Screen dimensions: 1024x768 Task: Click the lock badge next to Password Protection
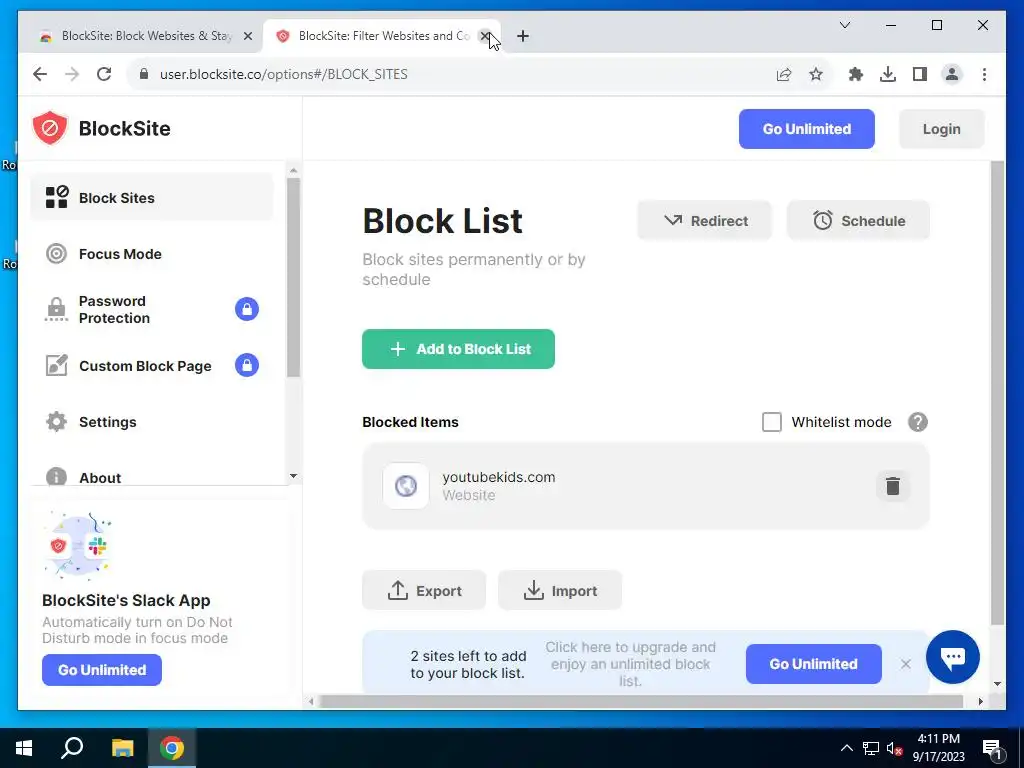point(247,309)
